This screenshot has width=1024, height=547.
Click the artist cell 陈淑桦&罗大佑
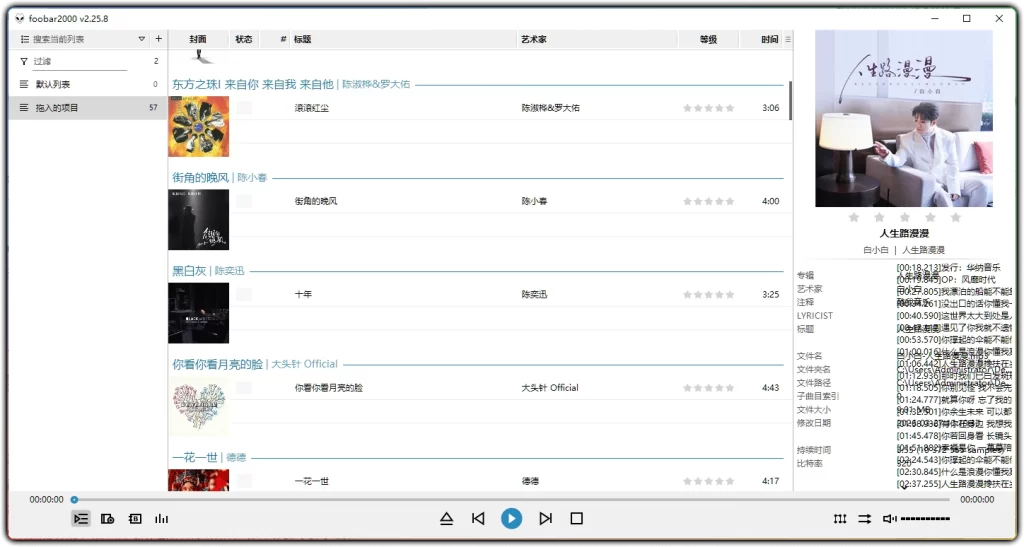coord(551,108)
